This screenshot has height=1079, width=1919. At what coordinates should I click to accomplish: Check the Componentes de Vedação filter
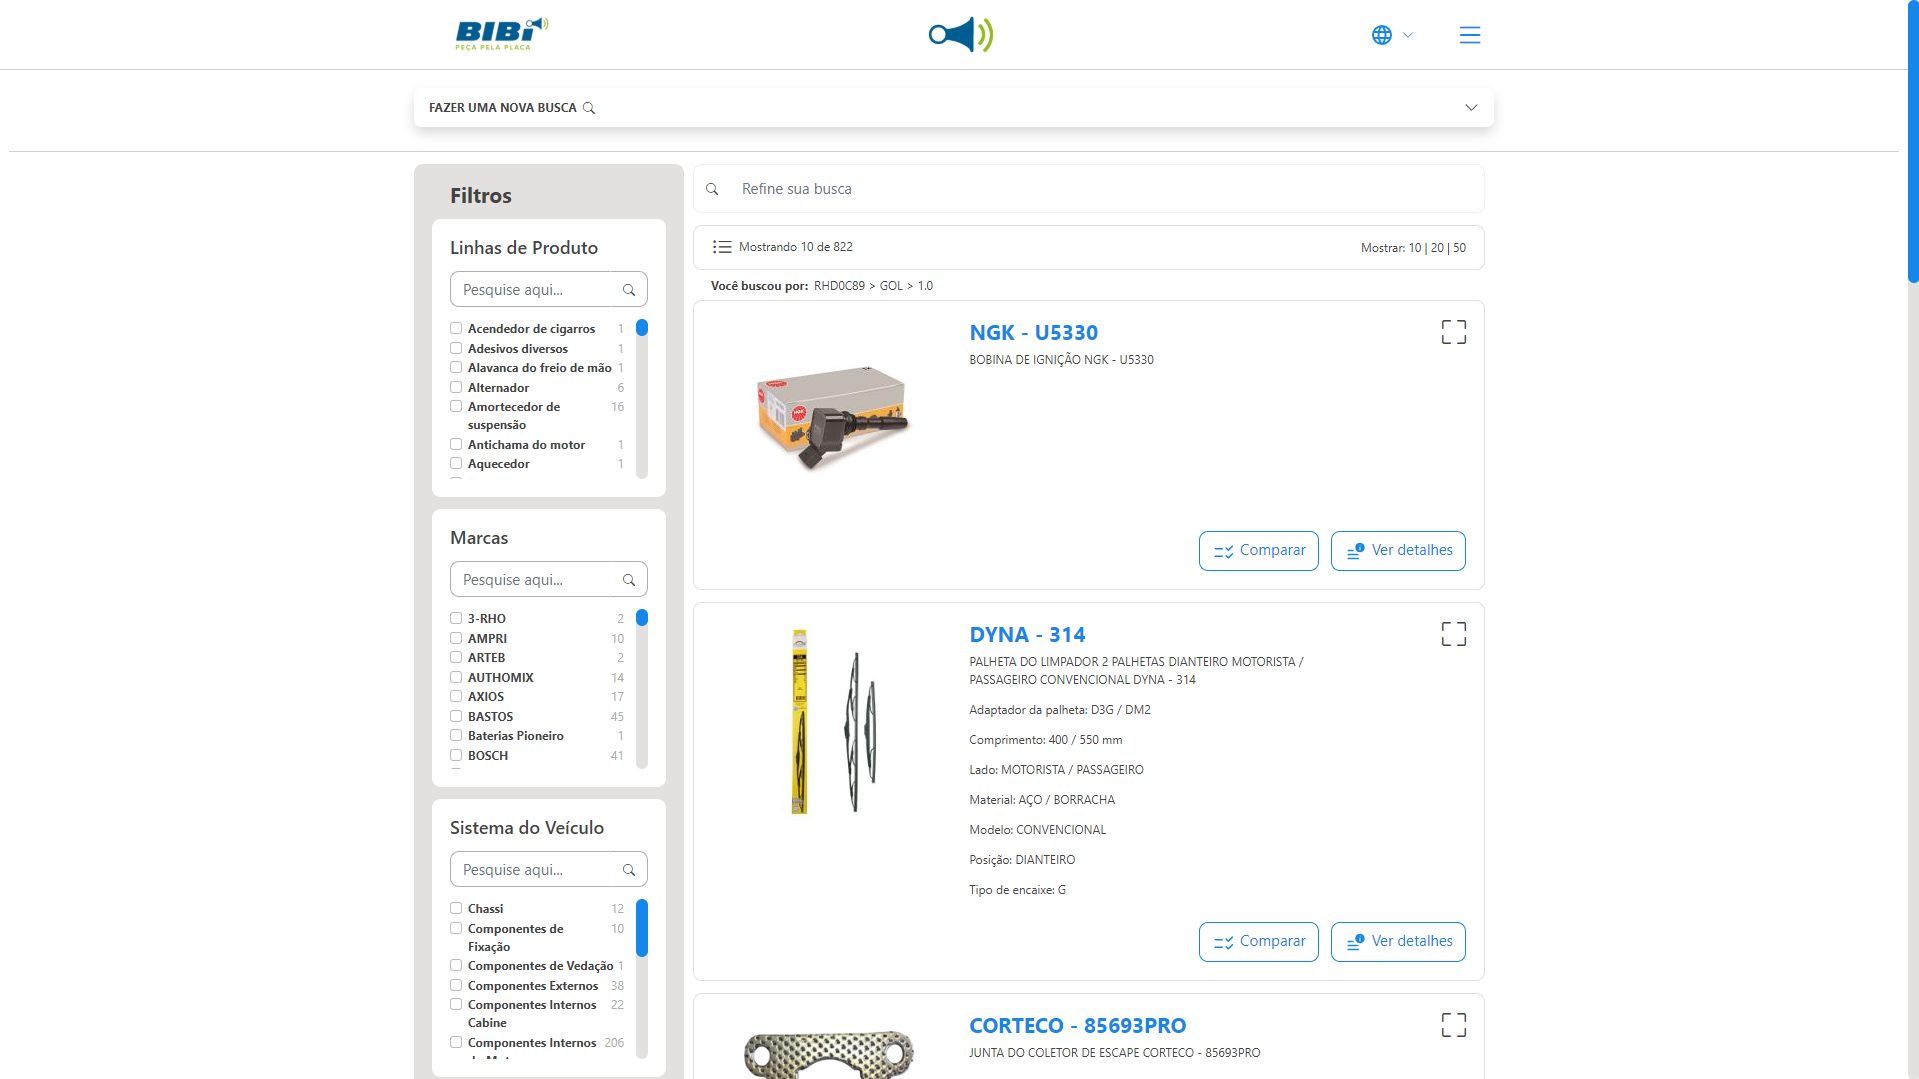[456, 965]
